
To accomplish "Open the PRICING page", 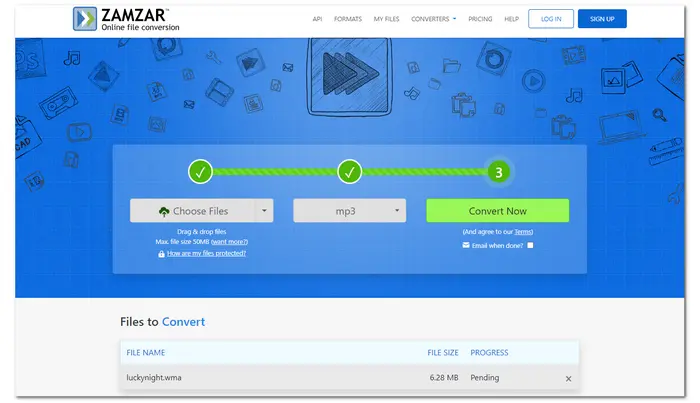I will (x=480, y=19).
